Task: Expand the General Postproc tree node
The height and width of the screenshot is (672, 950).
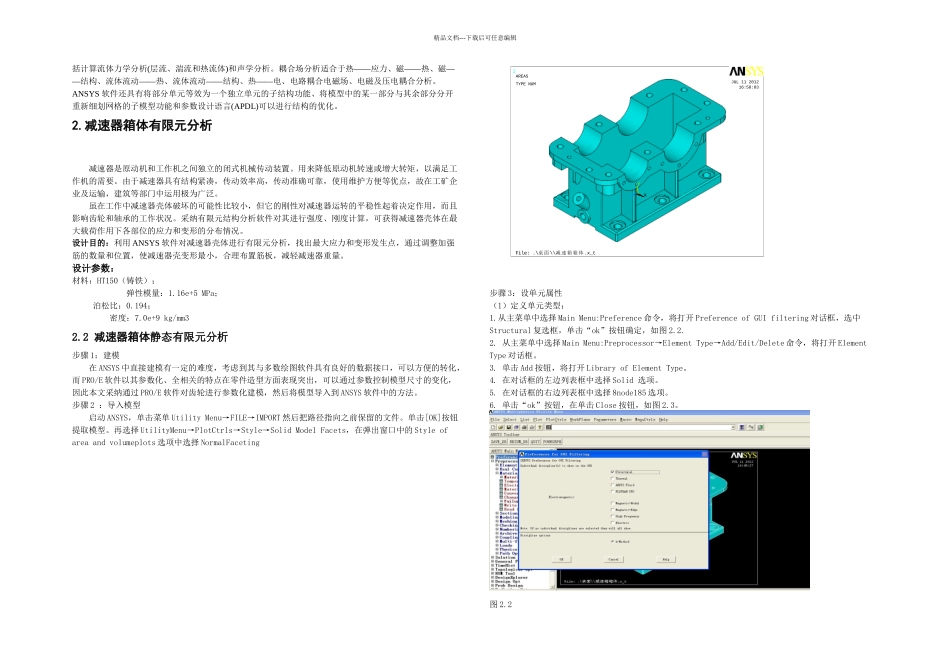Action: tap(493, 562)
